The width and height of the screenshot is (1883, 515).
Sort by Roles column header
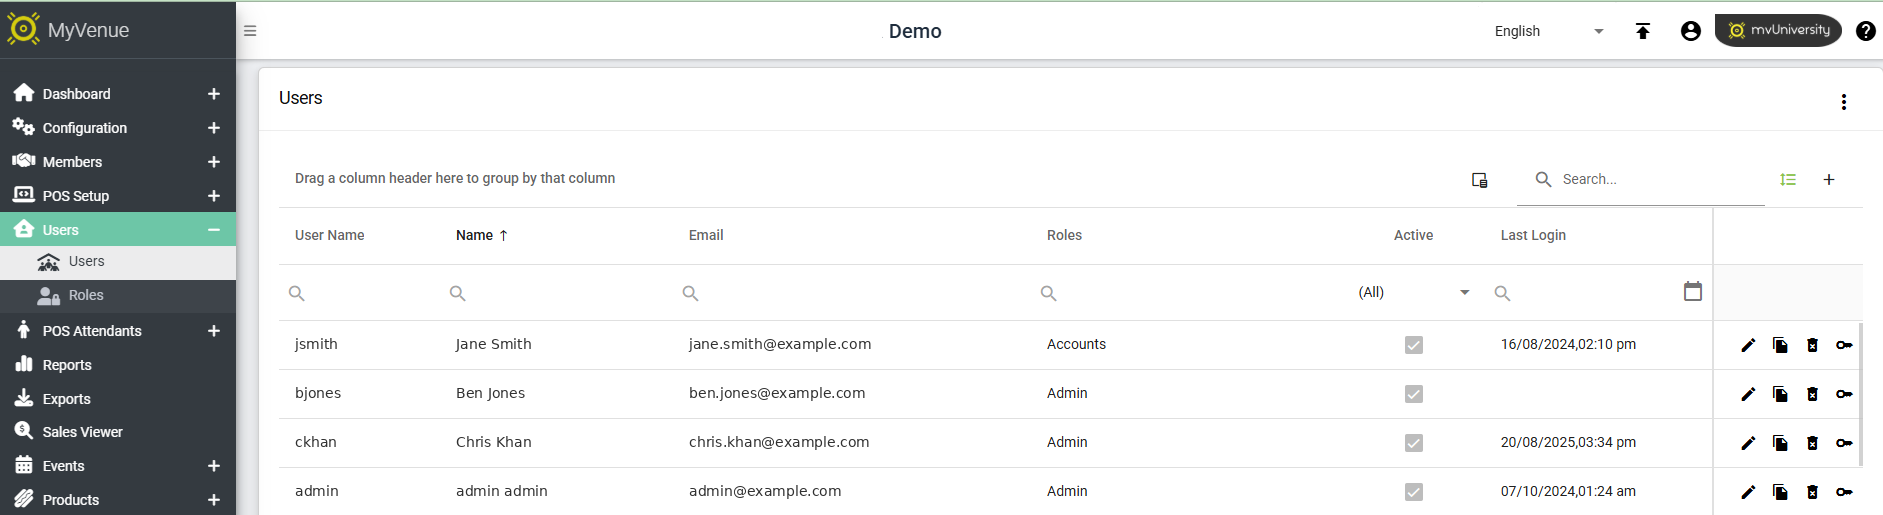point(1064,235)
